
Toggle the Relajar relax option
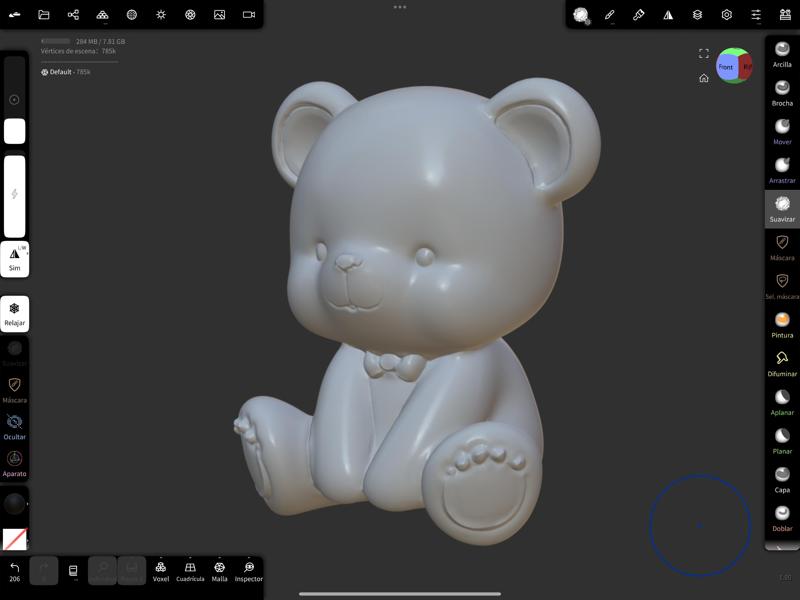click(14, 314)
